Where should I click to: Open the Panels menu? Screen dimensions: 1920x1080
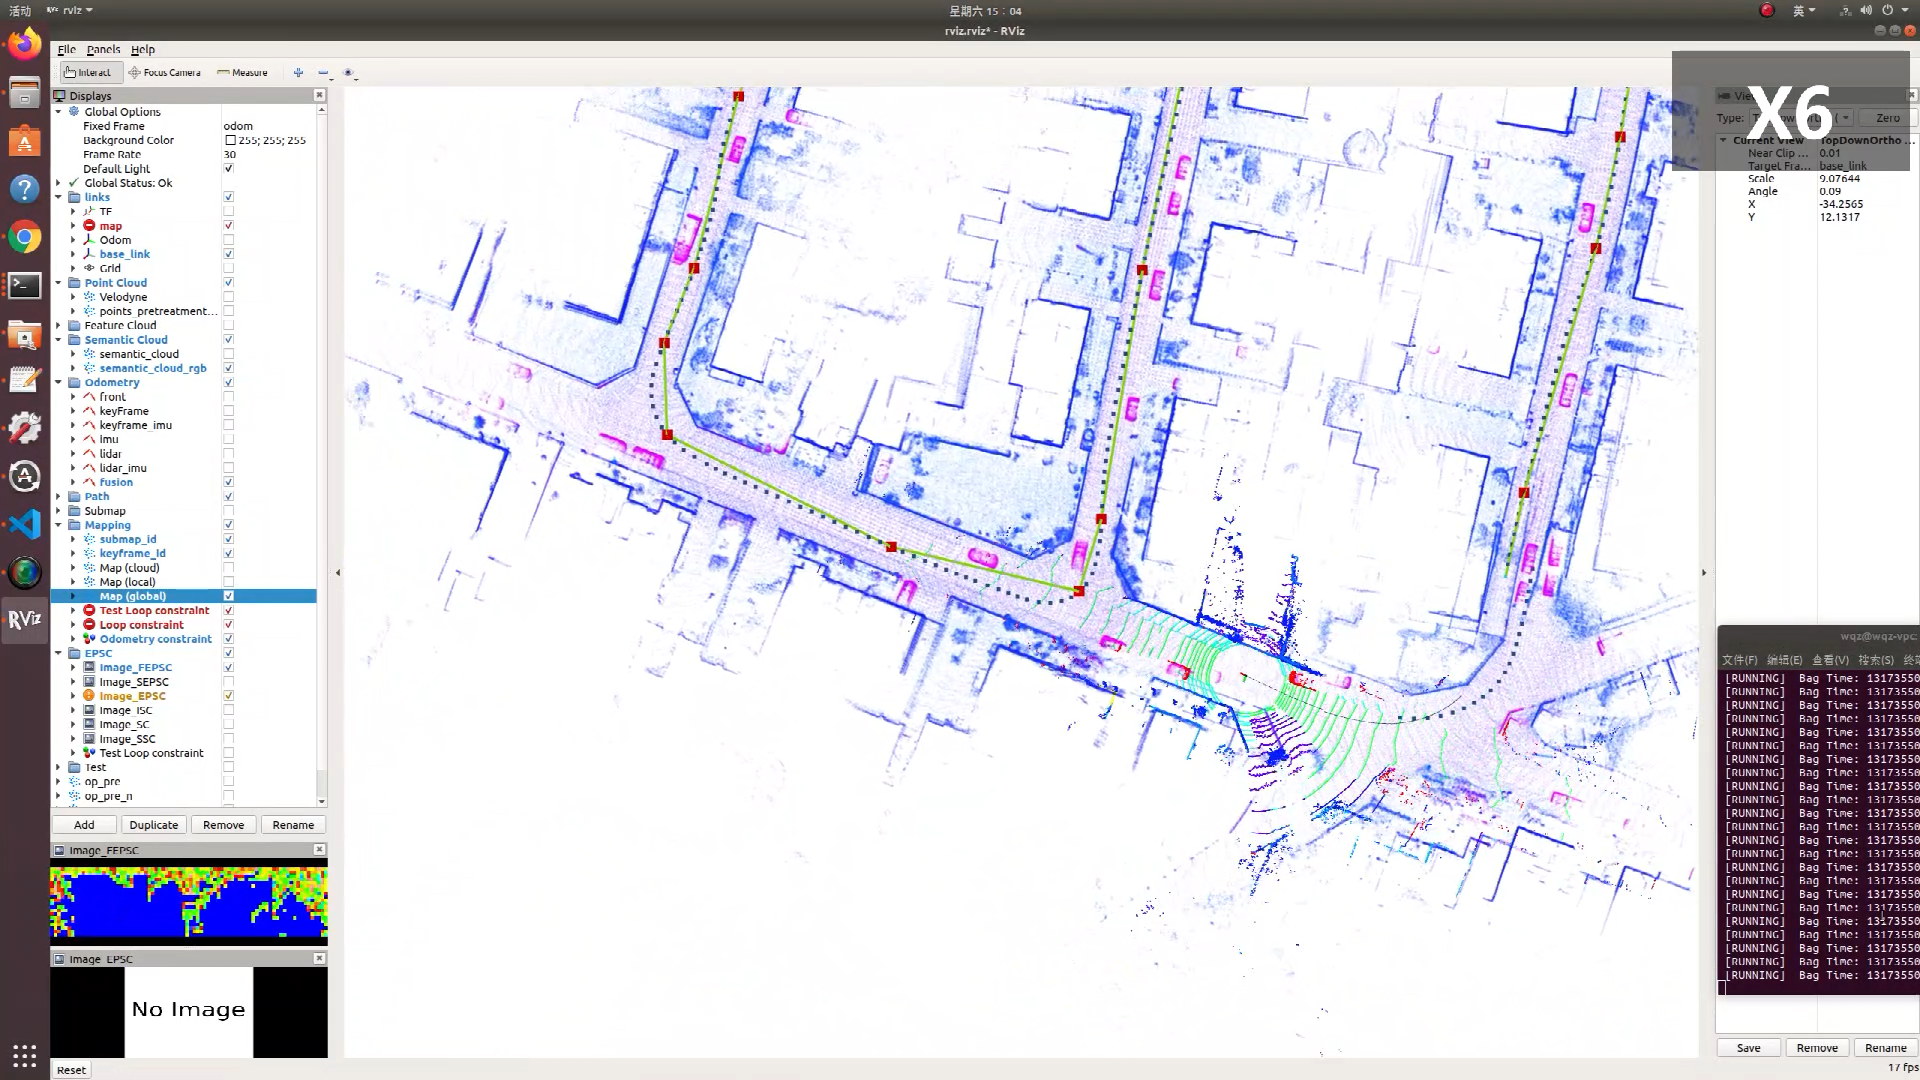103,49
